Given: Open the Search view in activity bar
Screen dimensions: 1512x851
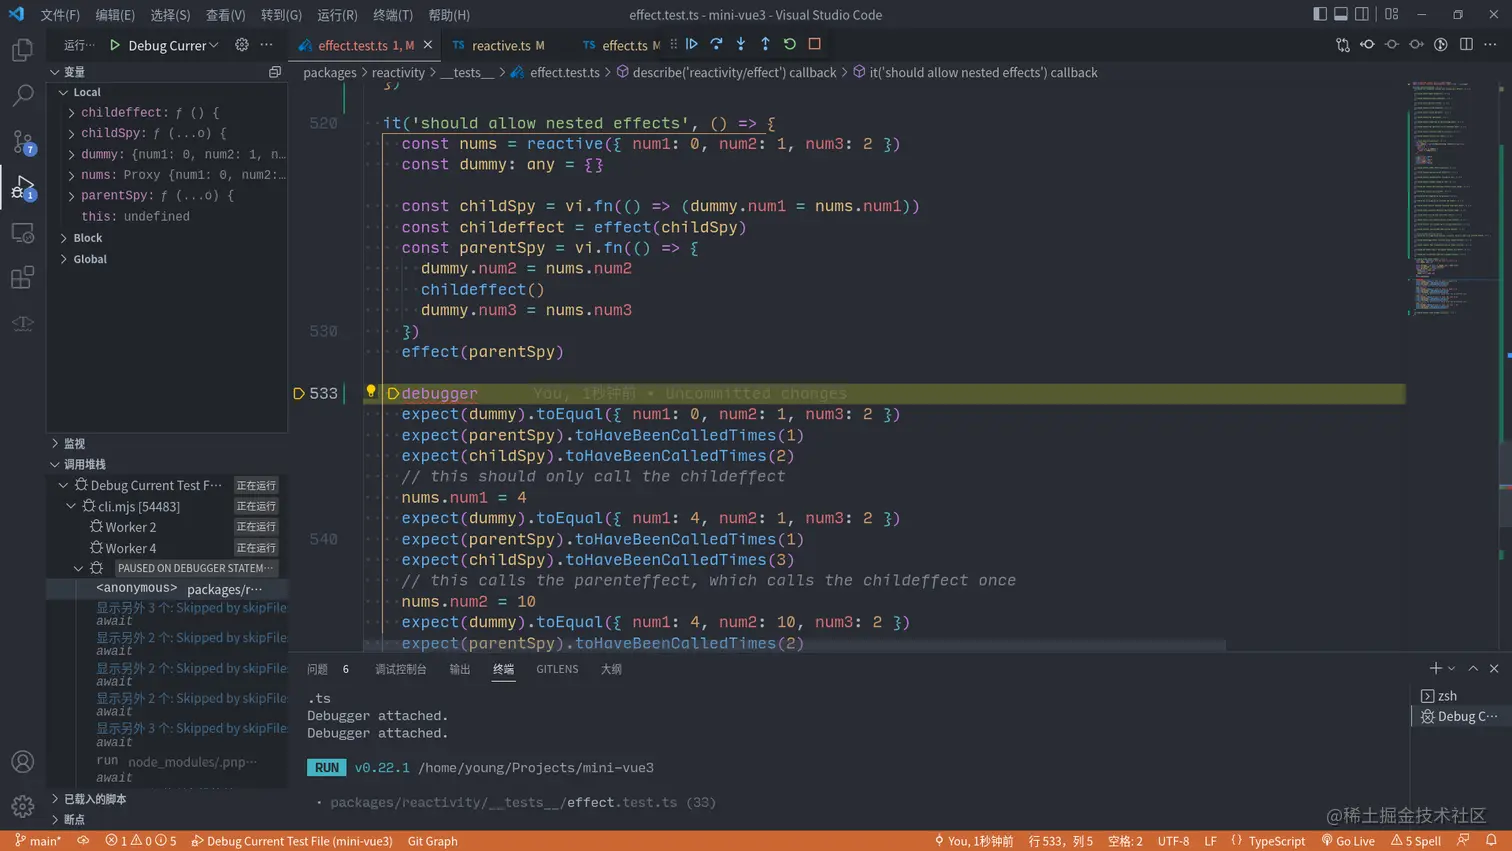Looking at the screenshot, I should (x=22, y=95).
